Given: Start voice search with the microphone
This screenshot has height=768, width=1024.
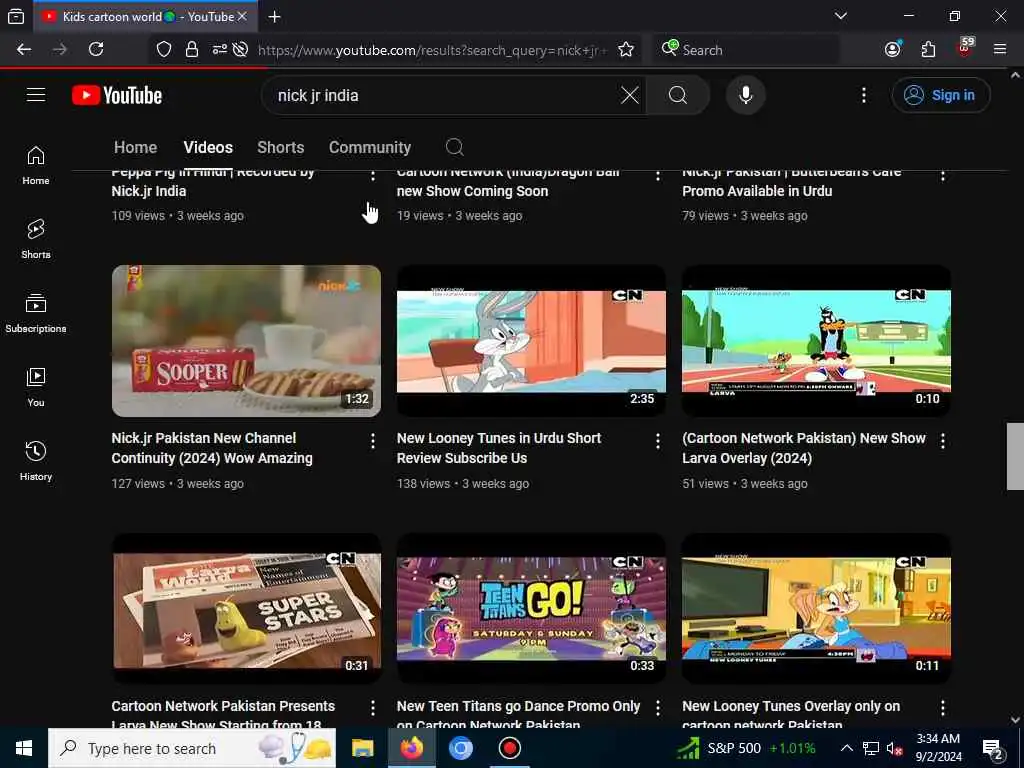Looking at the screenshot, I should [745, 95].
